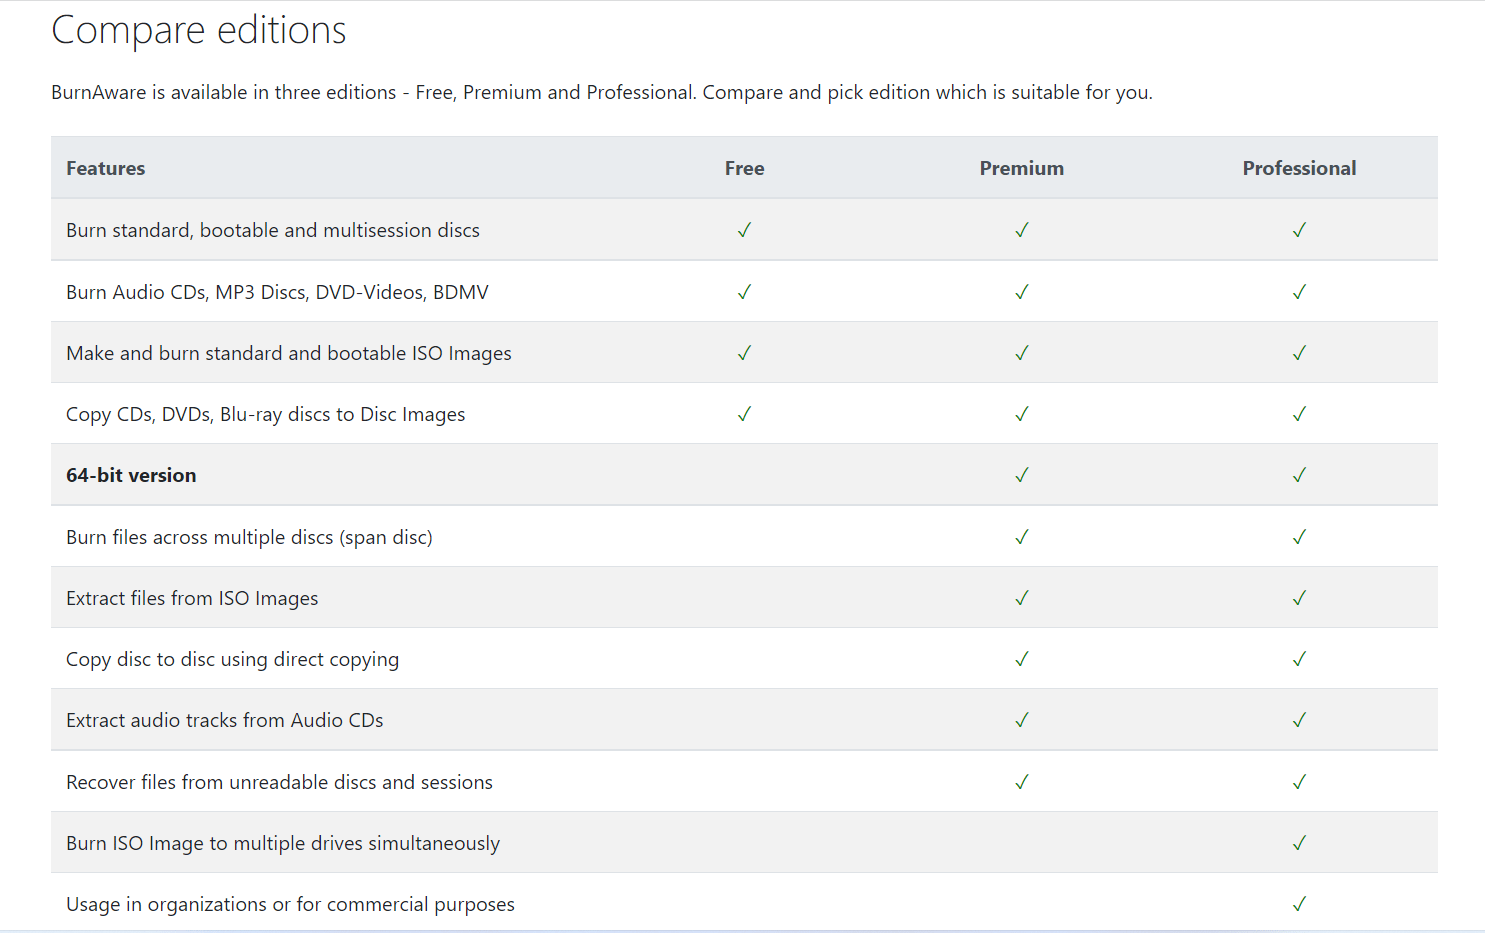
Task: Select the Premium checkmark in Burn Audio CDs row
Action: point(1021,292)
